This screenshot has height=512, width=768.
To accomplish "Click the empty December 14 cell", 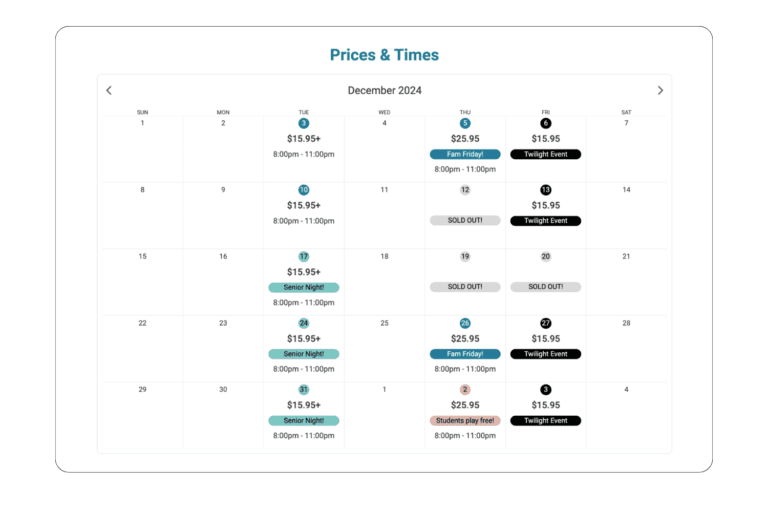I will point(626,215).
